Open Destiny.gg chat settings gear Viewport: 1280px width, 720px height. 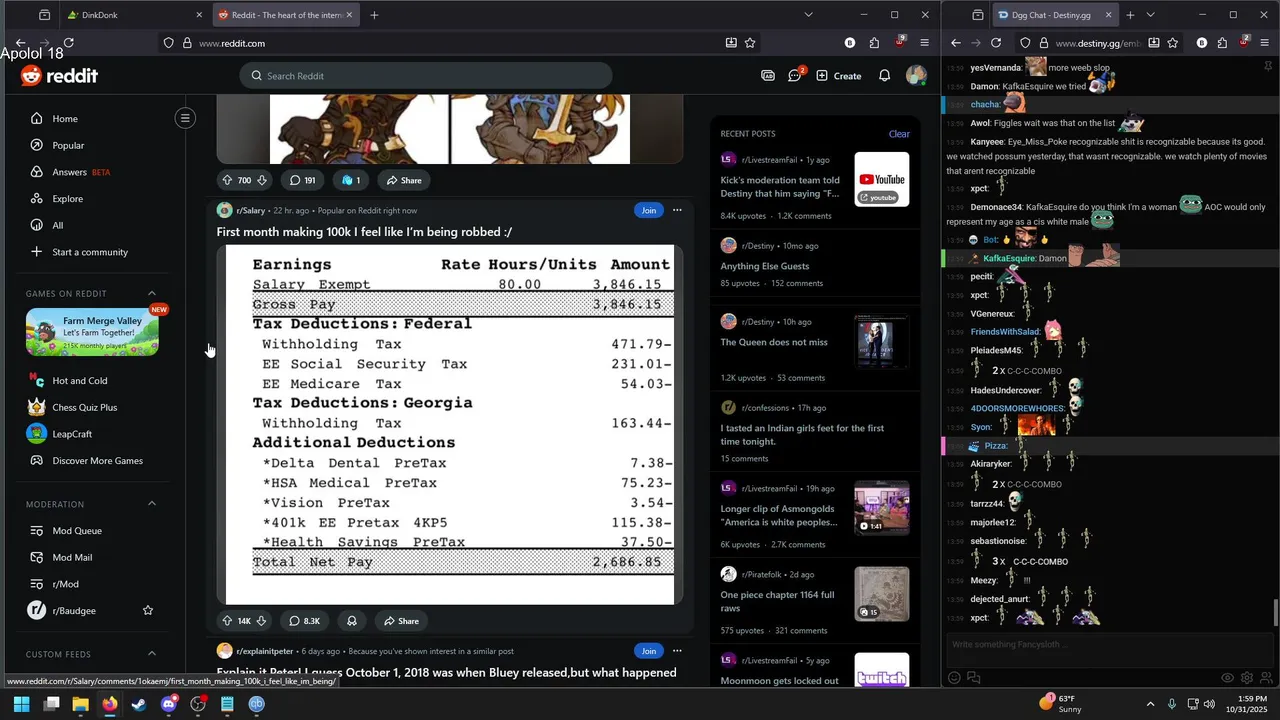[x=1246, y=677]
